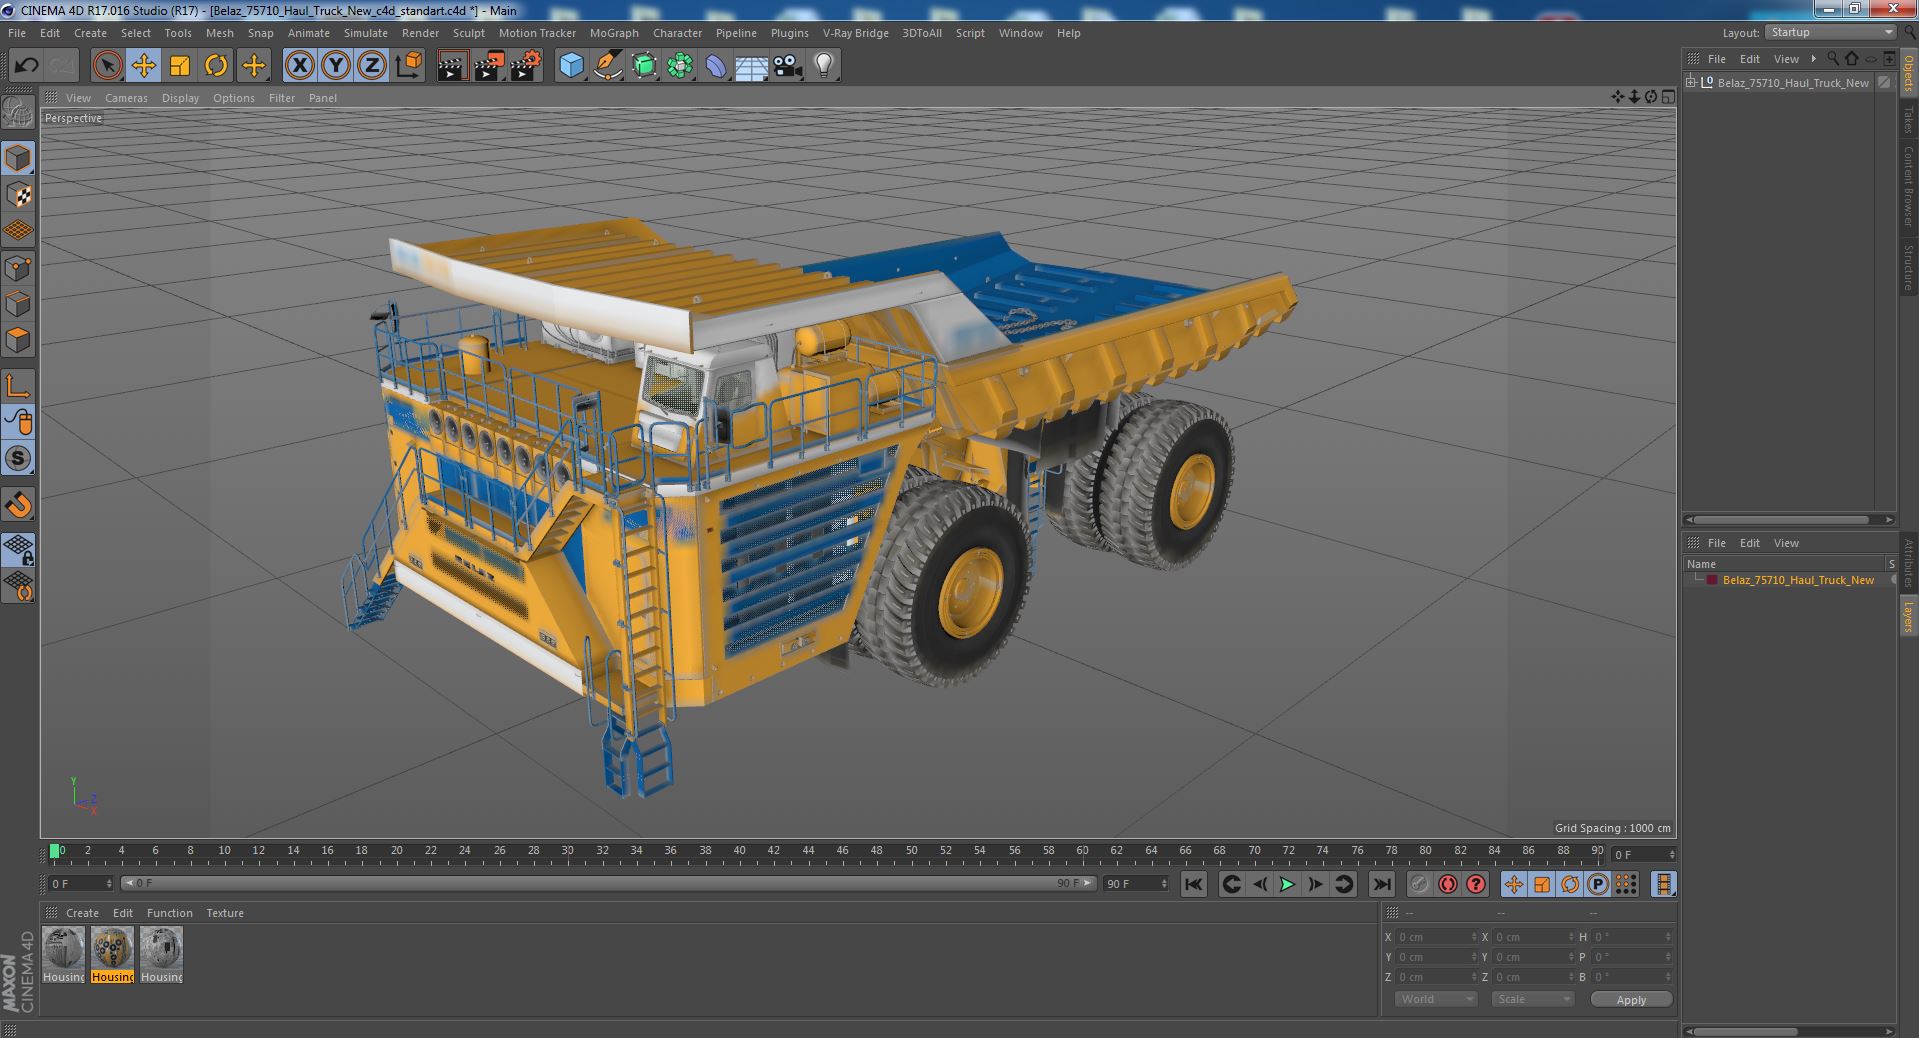The image size is (1919, 1038).
Task: Switch to Points mode
Action: pos(18,268)
